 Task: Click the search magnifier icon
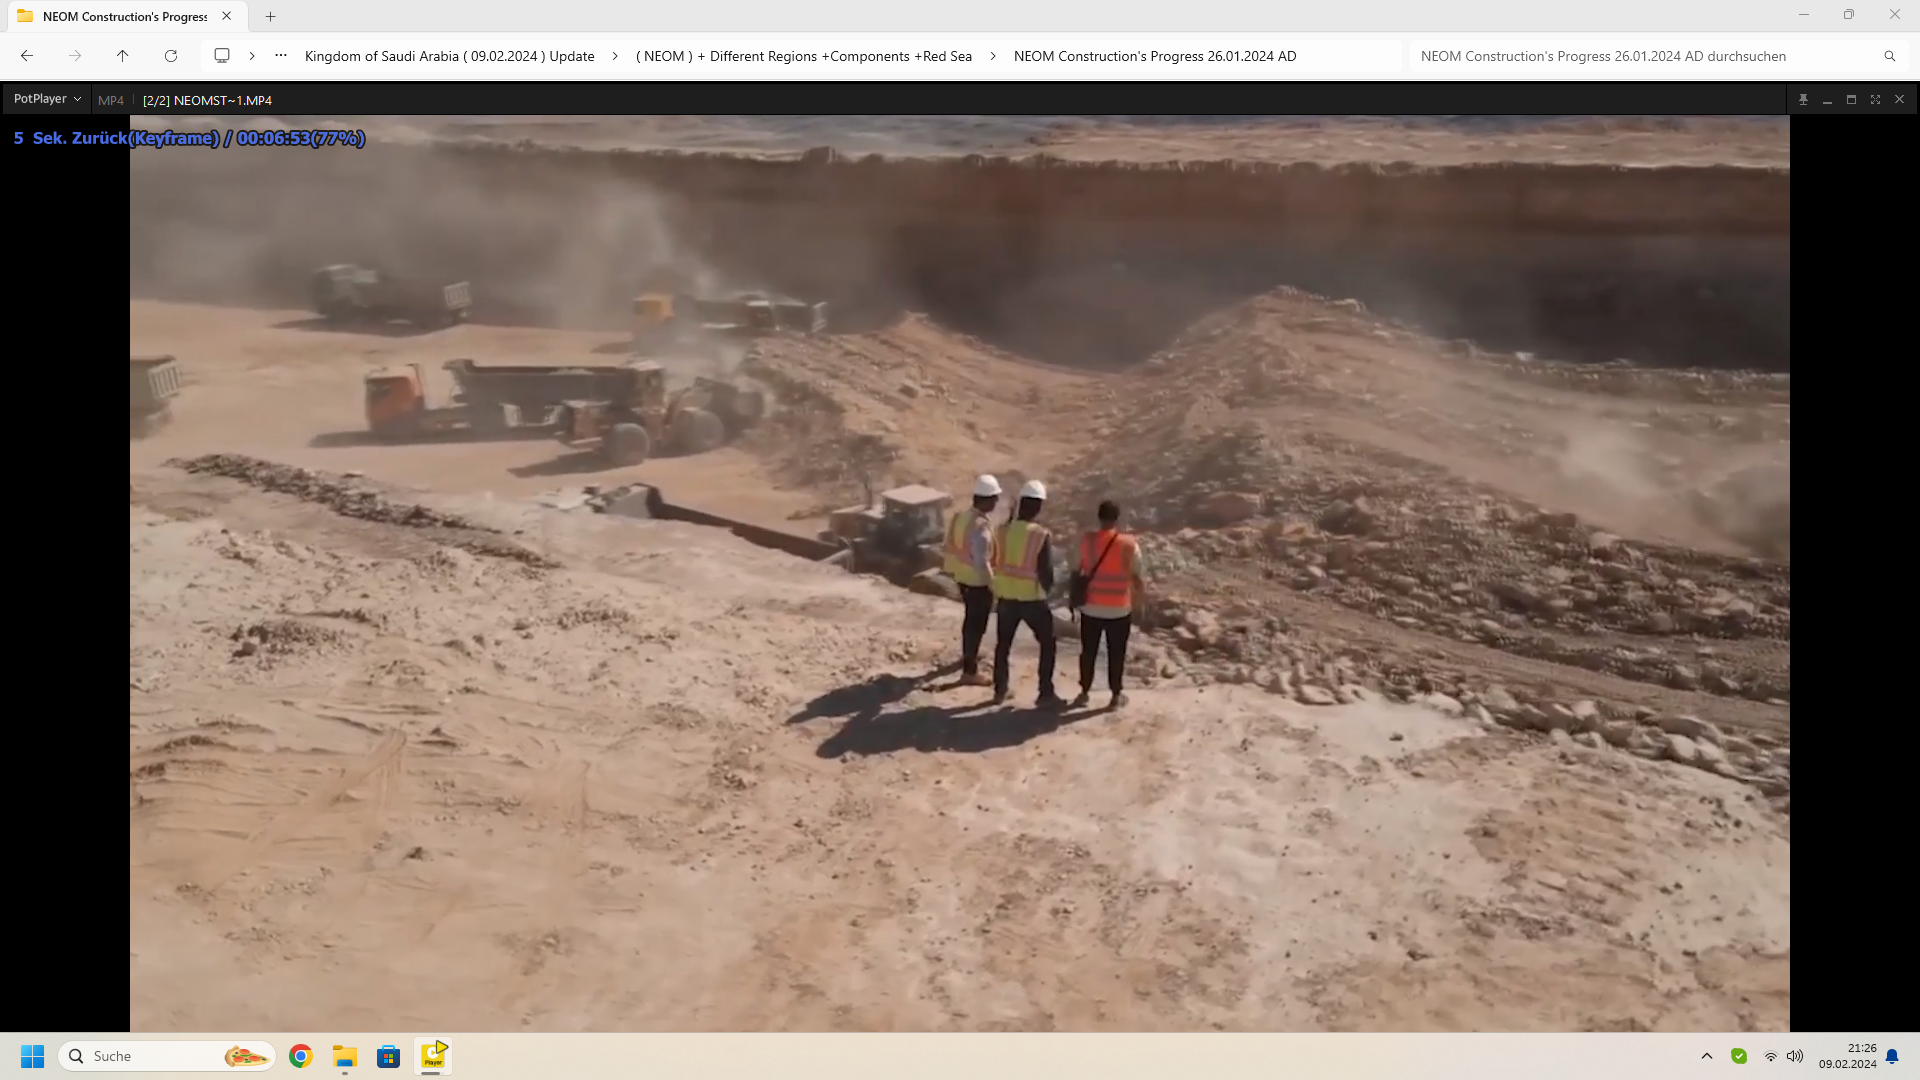point(1890,56)
